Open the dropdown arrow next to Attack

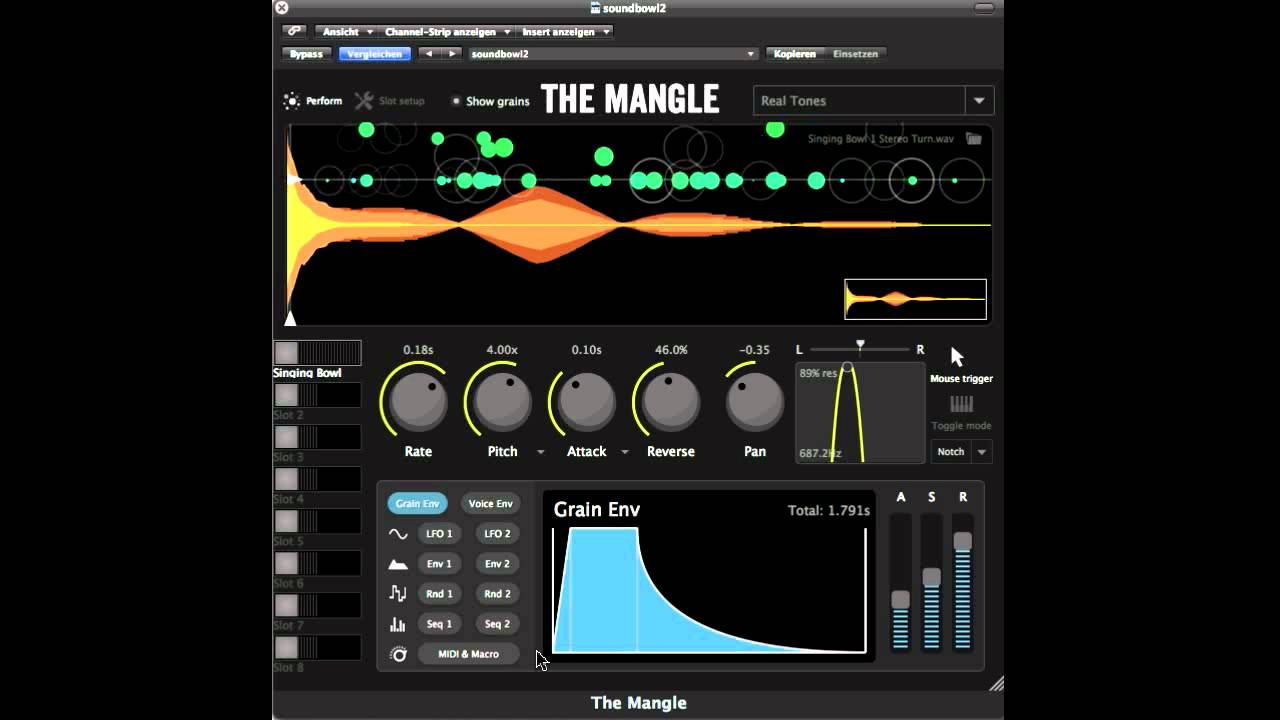625,452
